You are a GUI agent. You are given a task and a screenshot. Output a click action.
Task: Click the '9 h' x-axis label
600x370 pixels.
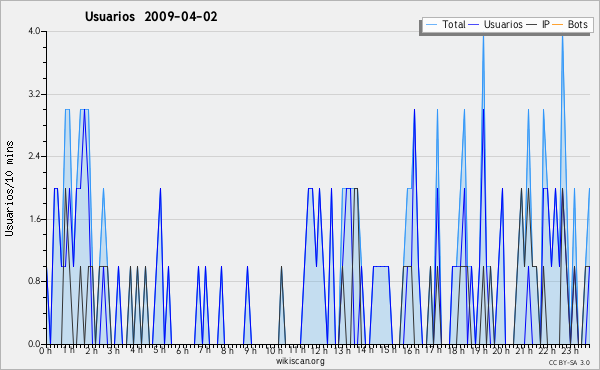[250, 351]
